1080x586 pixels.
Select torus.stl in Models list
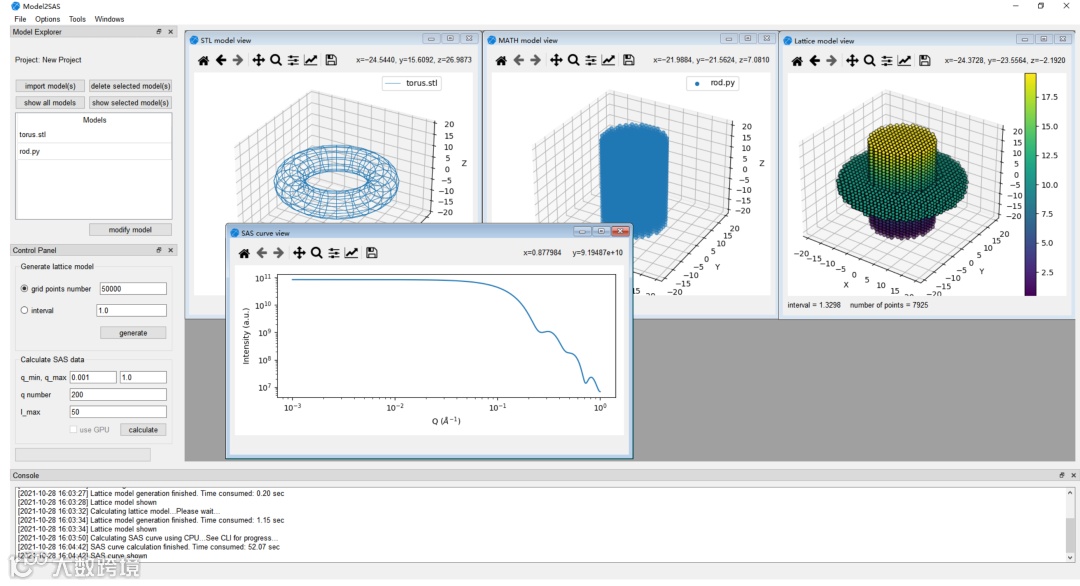point(94,134)
